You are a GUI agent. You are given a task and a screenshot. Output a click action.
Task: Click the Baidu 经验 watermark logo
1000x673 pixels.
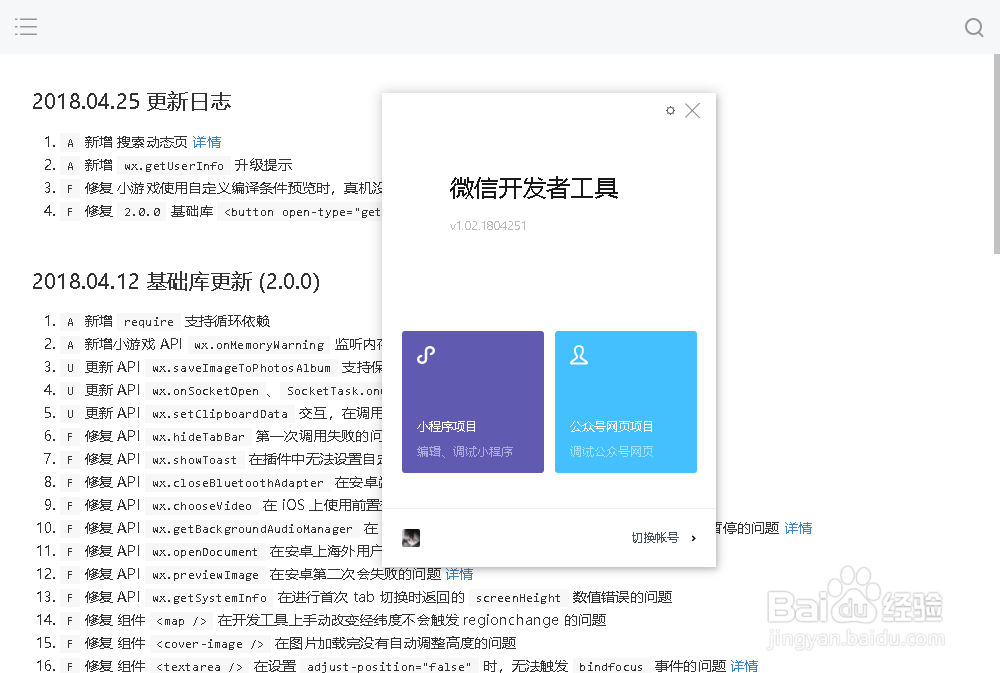pyautogui.click(x=855, y=610)
